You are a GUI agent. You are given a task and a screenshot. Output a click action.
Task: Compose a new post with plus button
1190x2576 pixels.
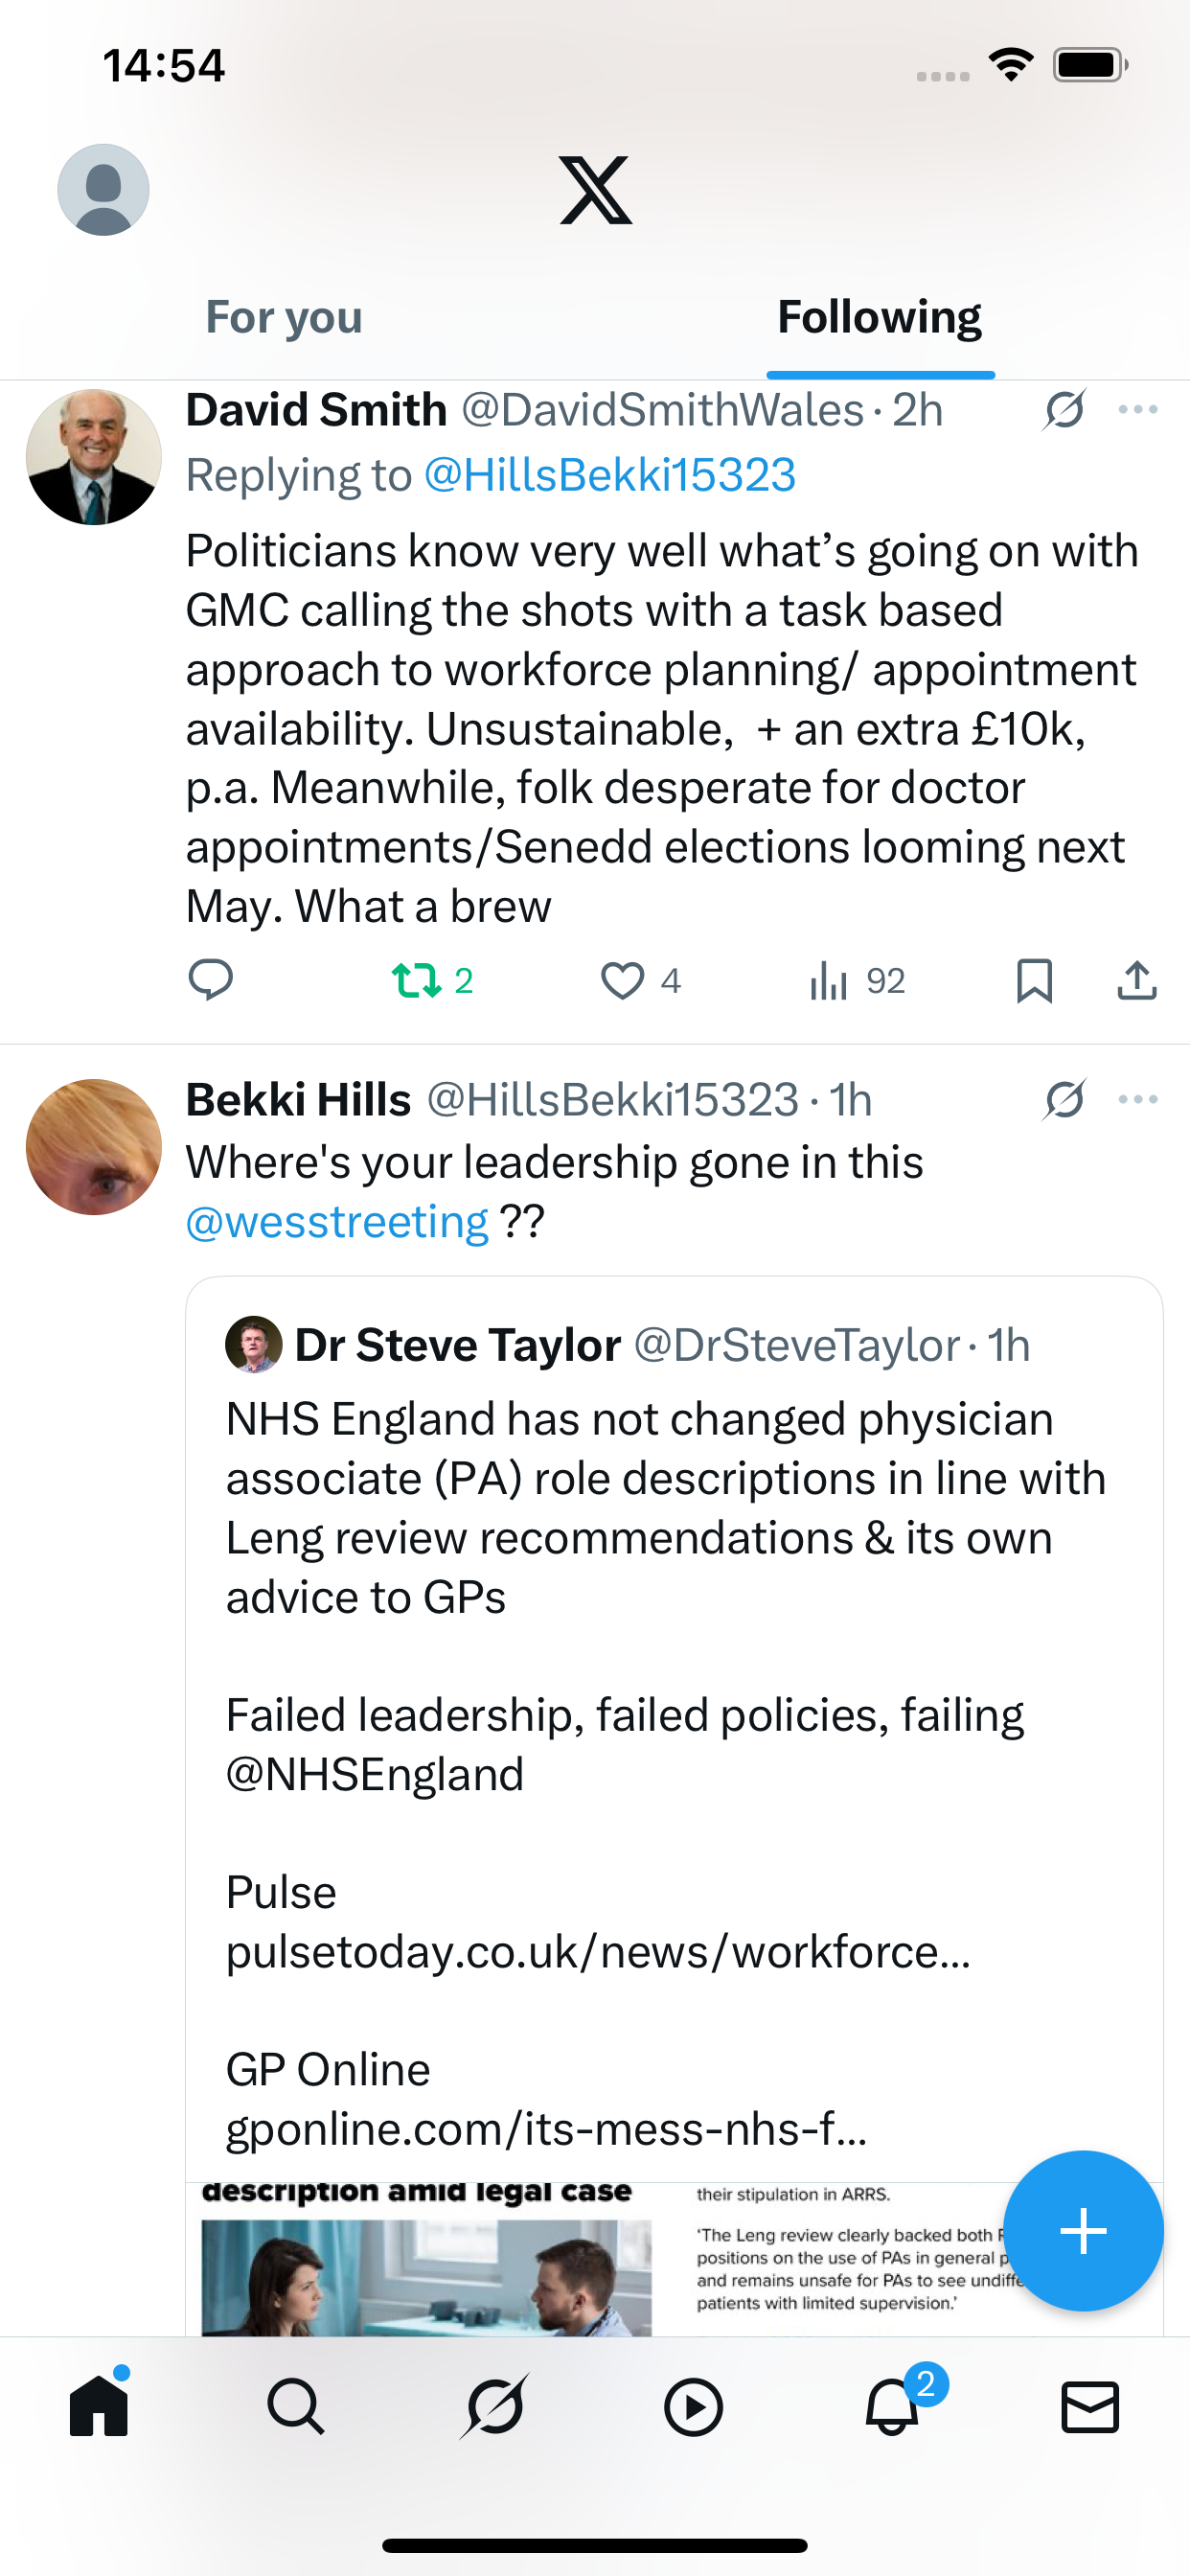pyautogui.click(x=1083, y=2231)
